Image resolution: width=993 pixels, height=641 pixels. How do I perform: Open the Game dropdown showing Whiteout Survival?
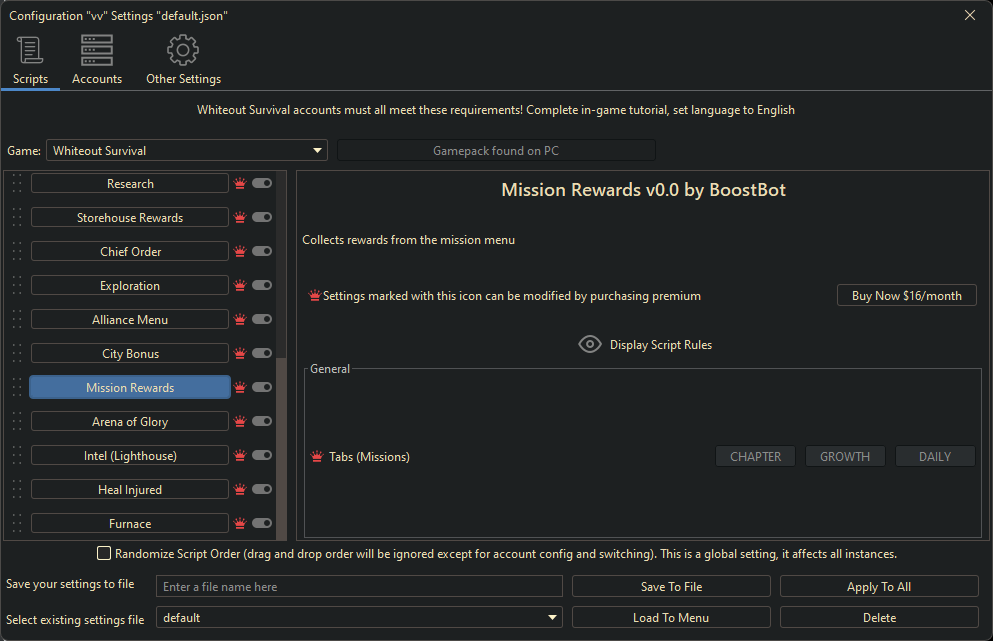[187, 150]
